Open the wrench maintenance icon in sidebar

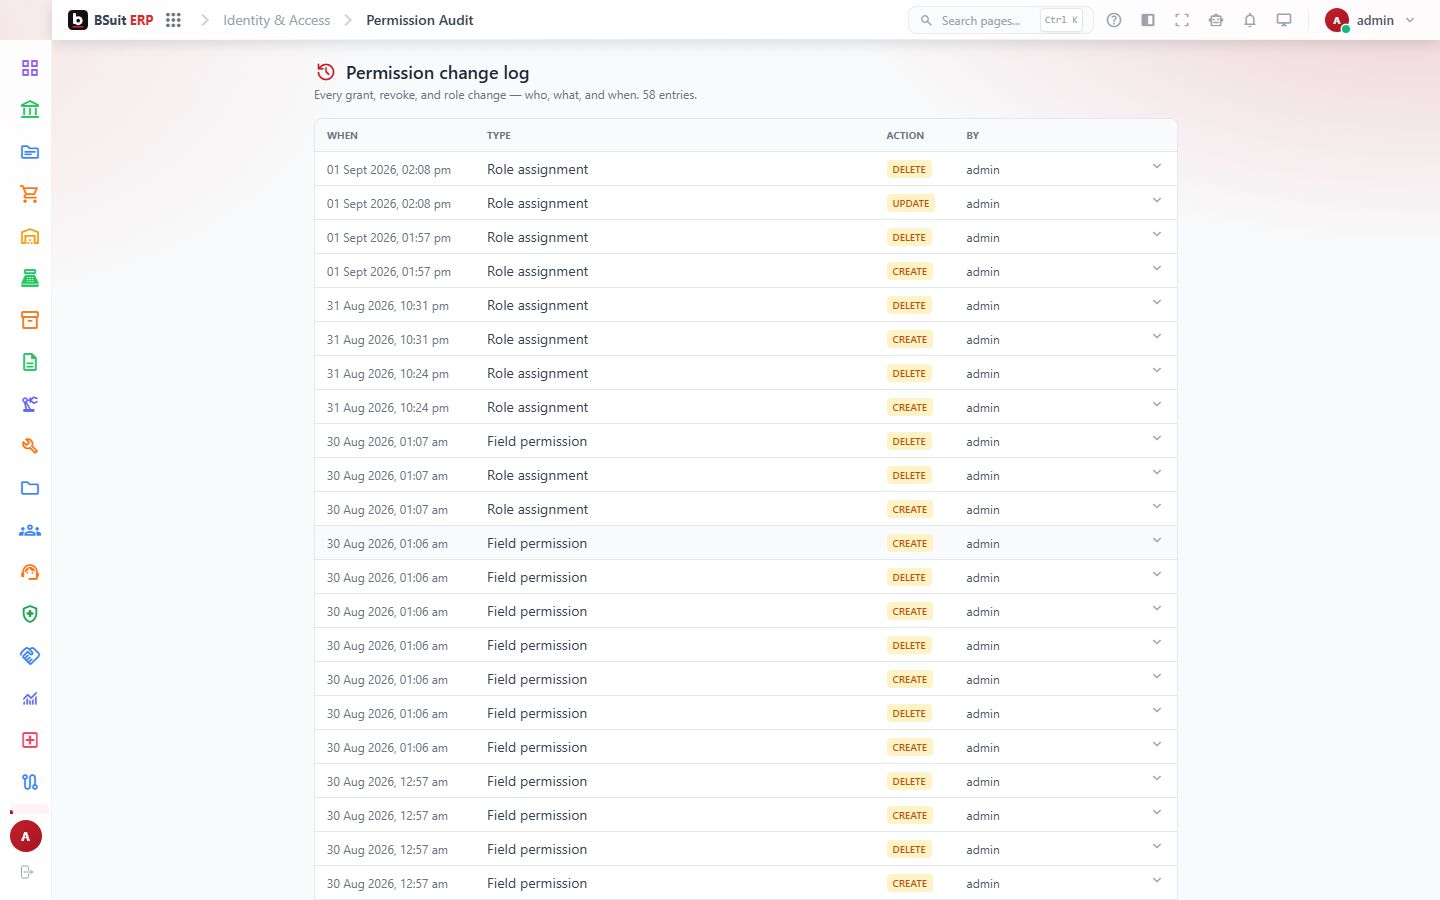pyautogui.click(x=30, y=446)
